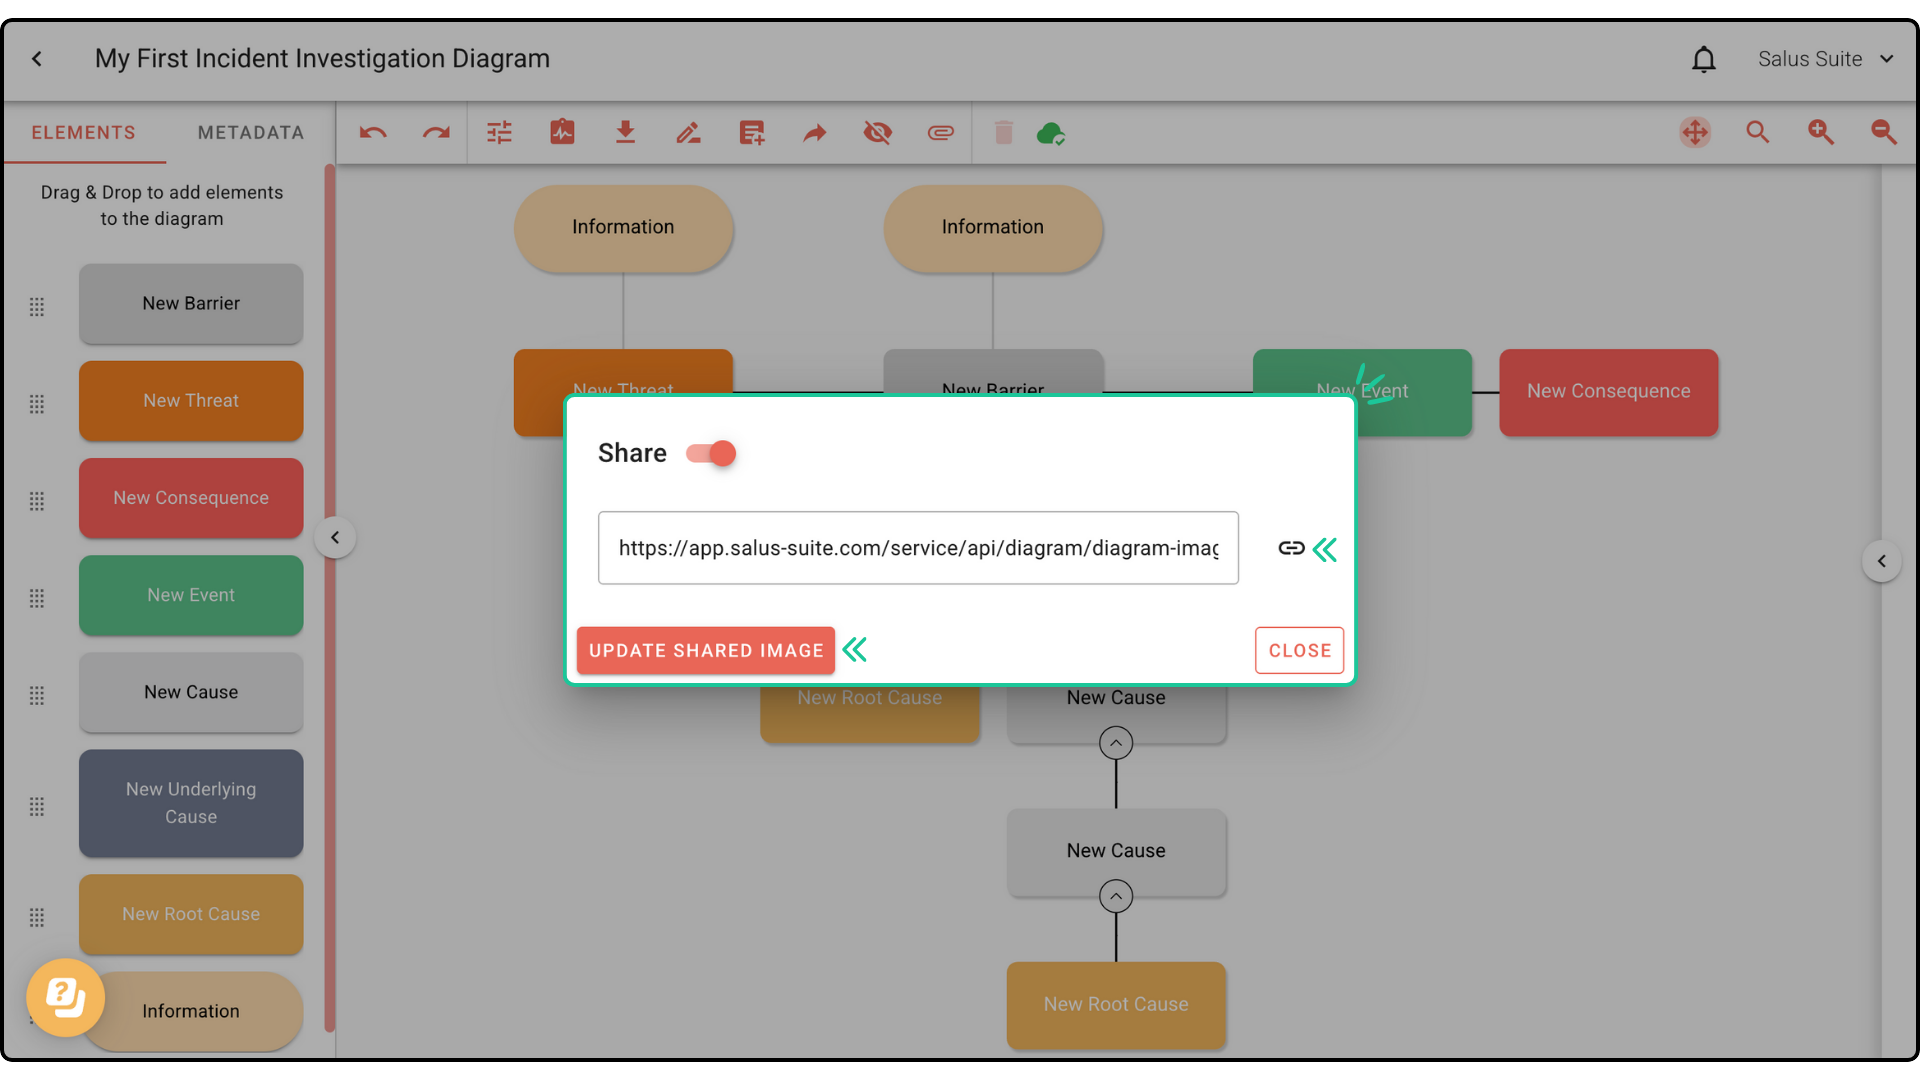Close the share dialog
The image size is (1920, 1080).
point(1299,651)
